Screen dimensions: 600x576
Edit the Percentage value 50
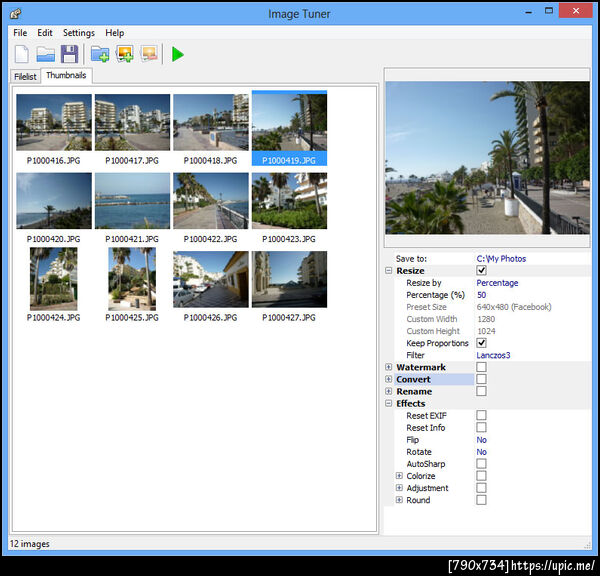point(481,295)
